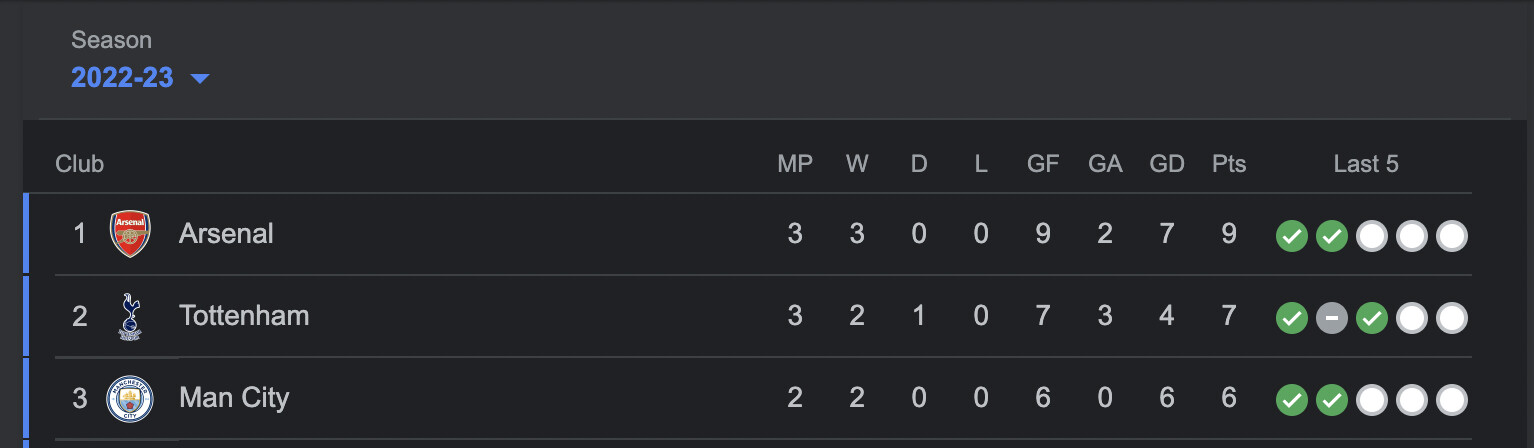Click Arsenal's first win checkmark in Last 5

click(x=1292, y=237)
